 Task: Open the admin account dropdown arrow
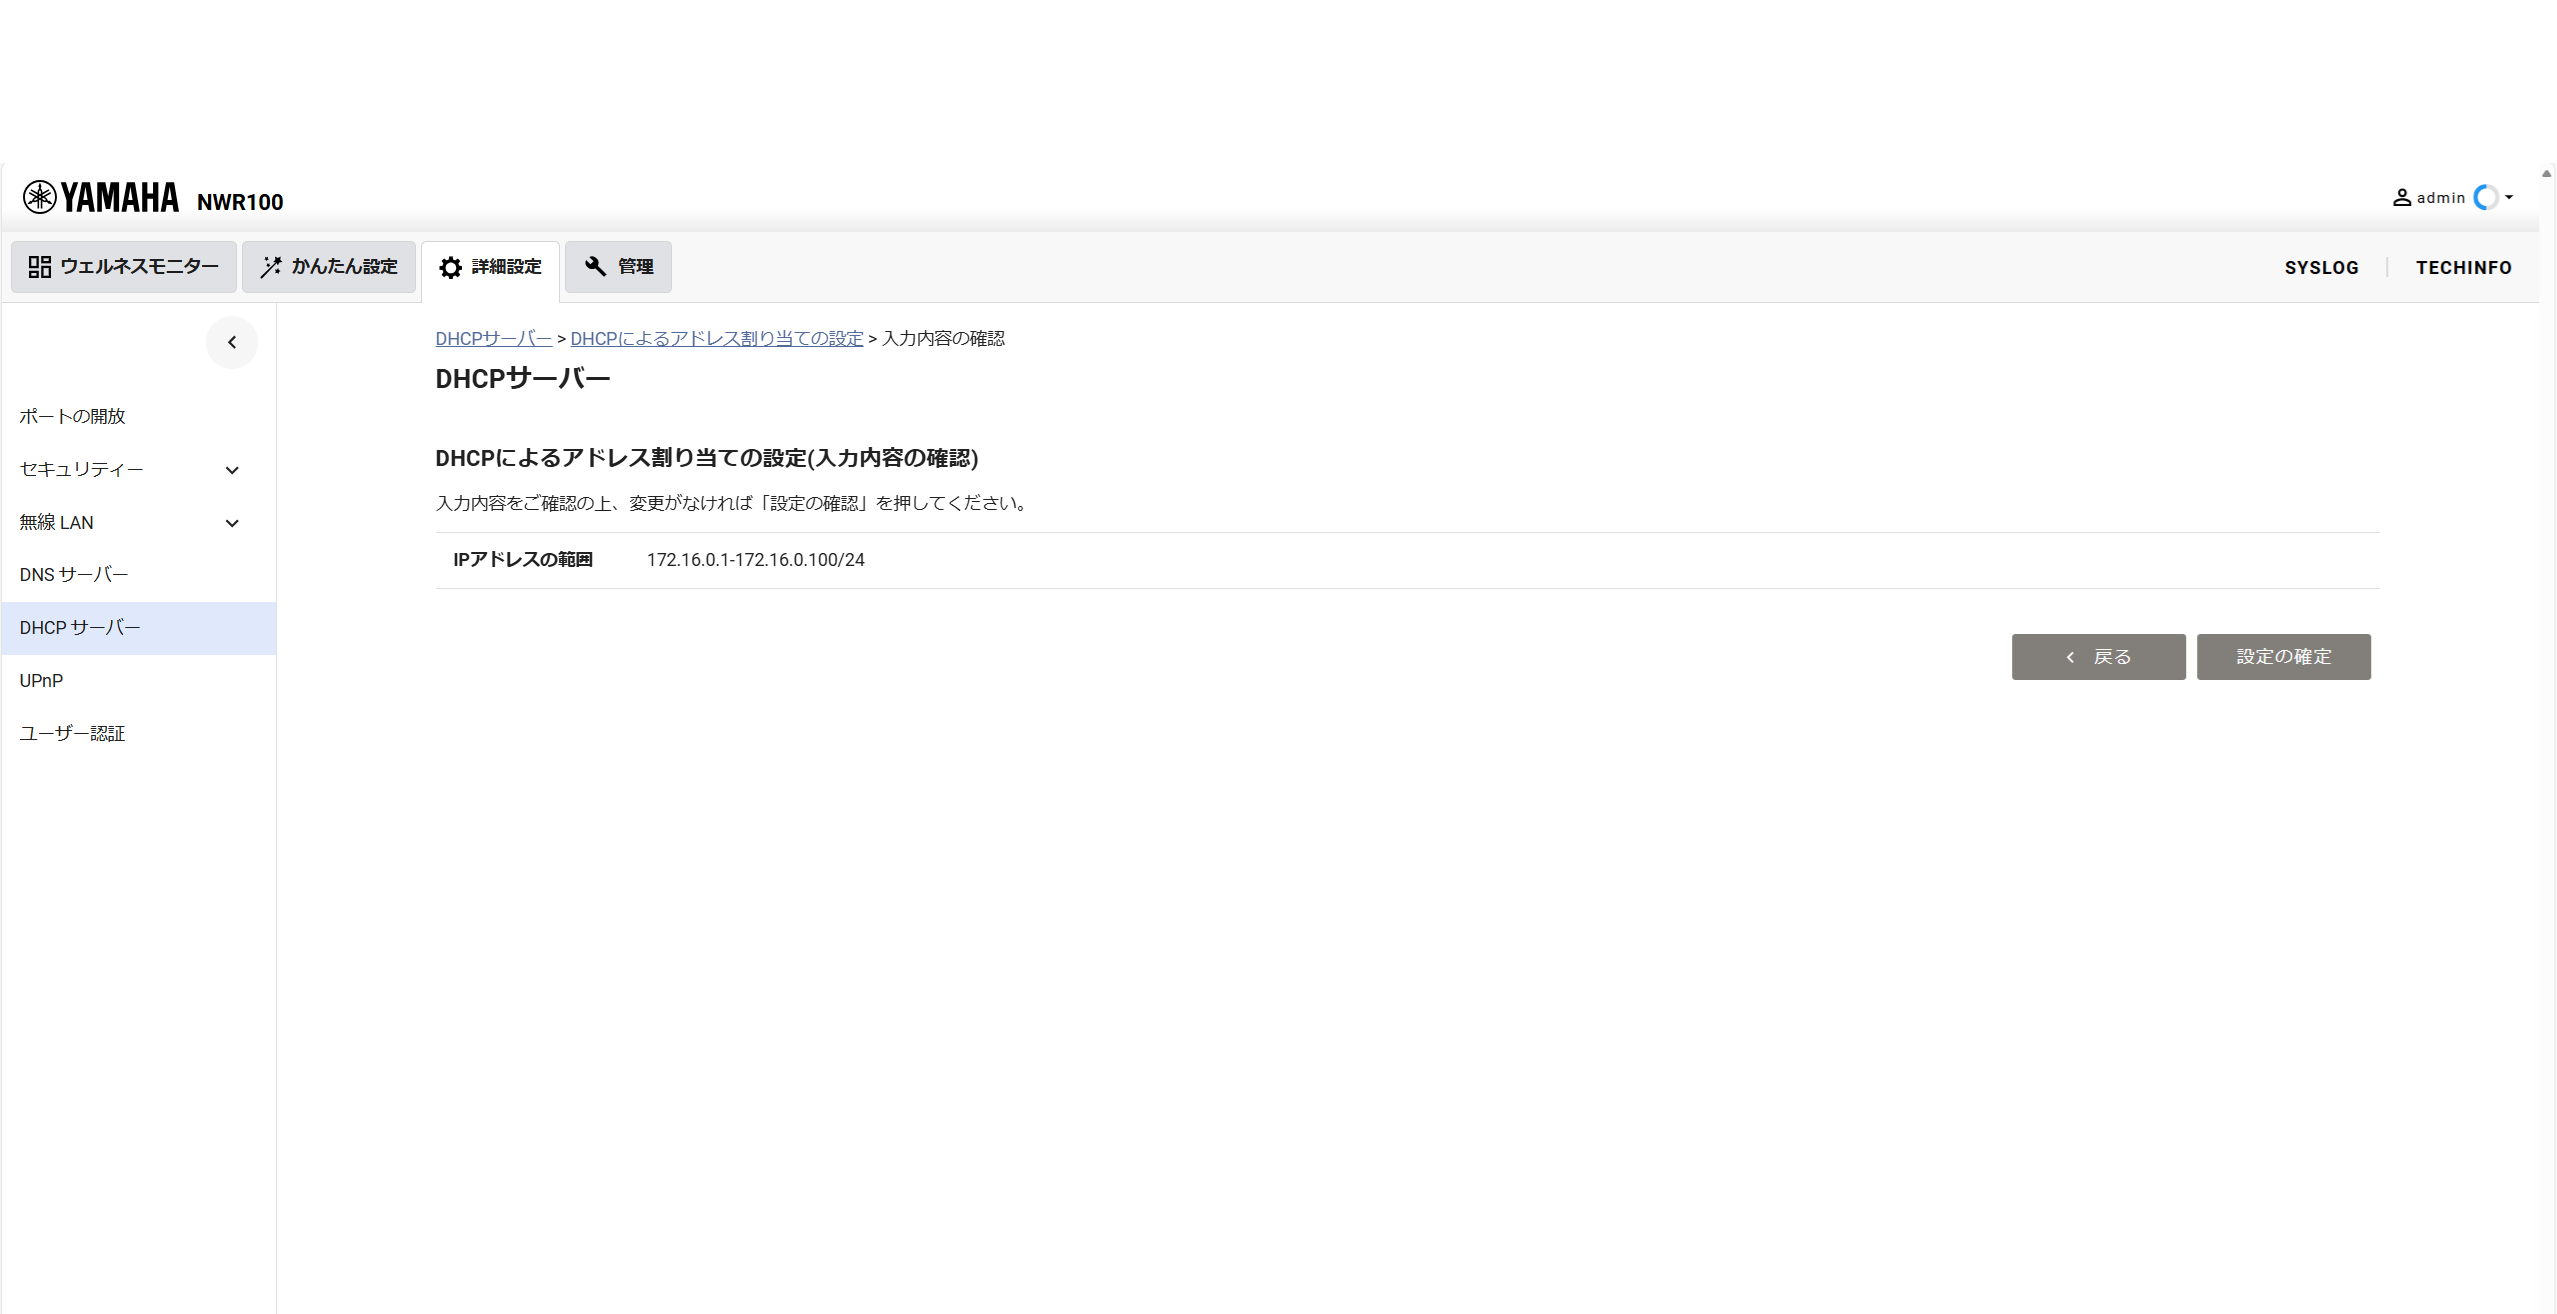(x=2509, y=197)
